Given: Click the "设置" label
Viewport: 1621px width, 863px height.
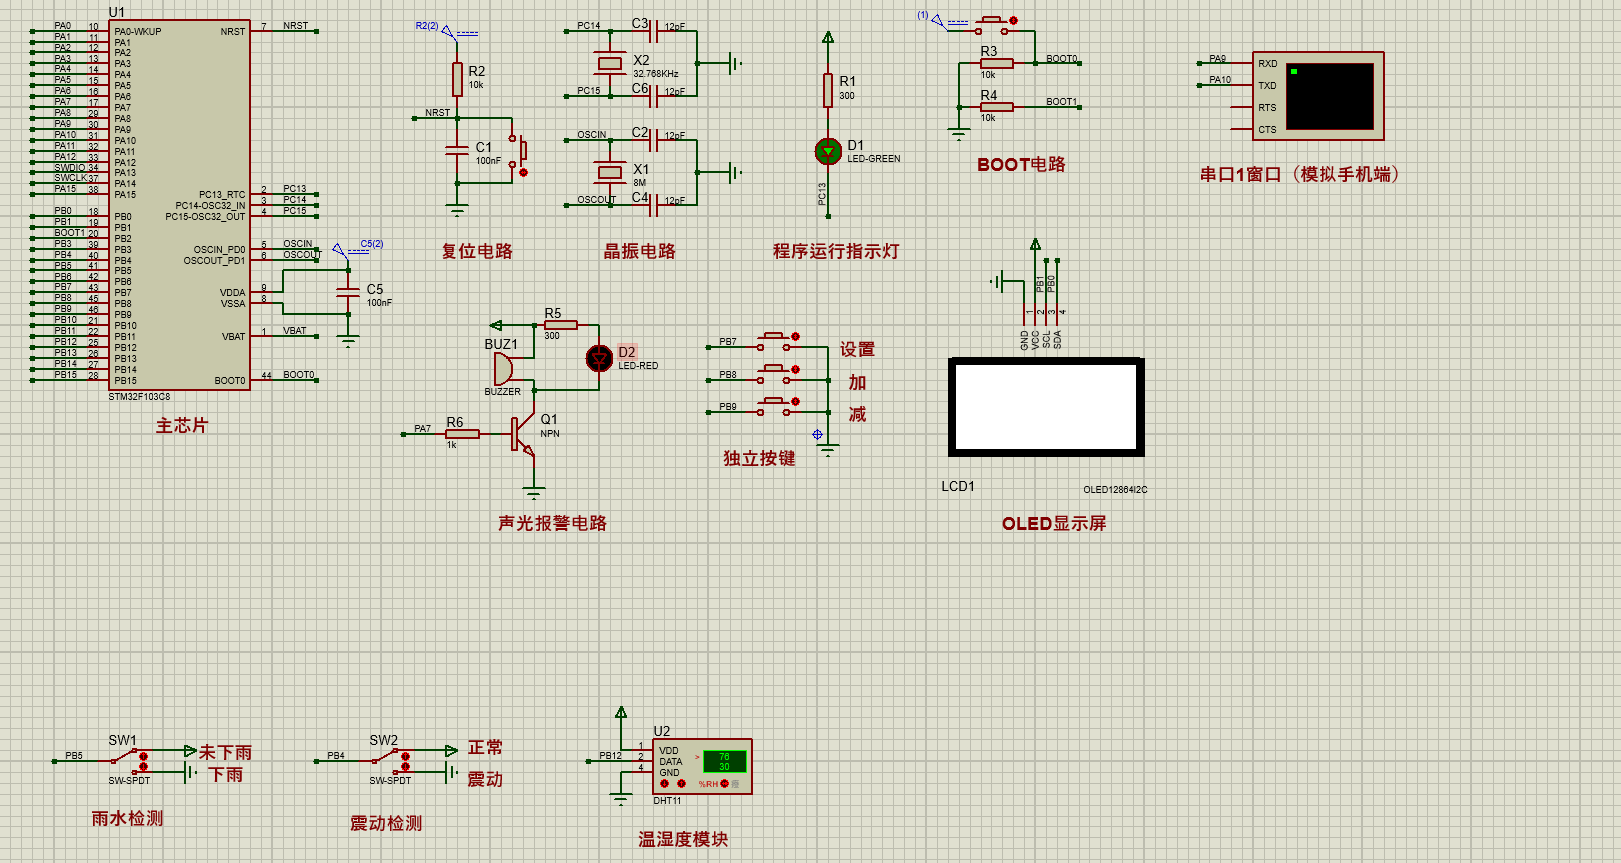Looking at the screenshot, I should point(858,349).
